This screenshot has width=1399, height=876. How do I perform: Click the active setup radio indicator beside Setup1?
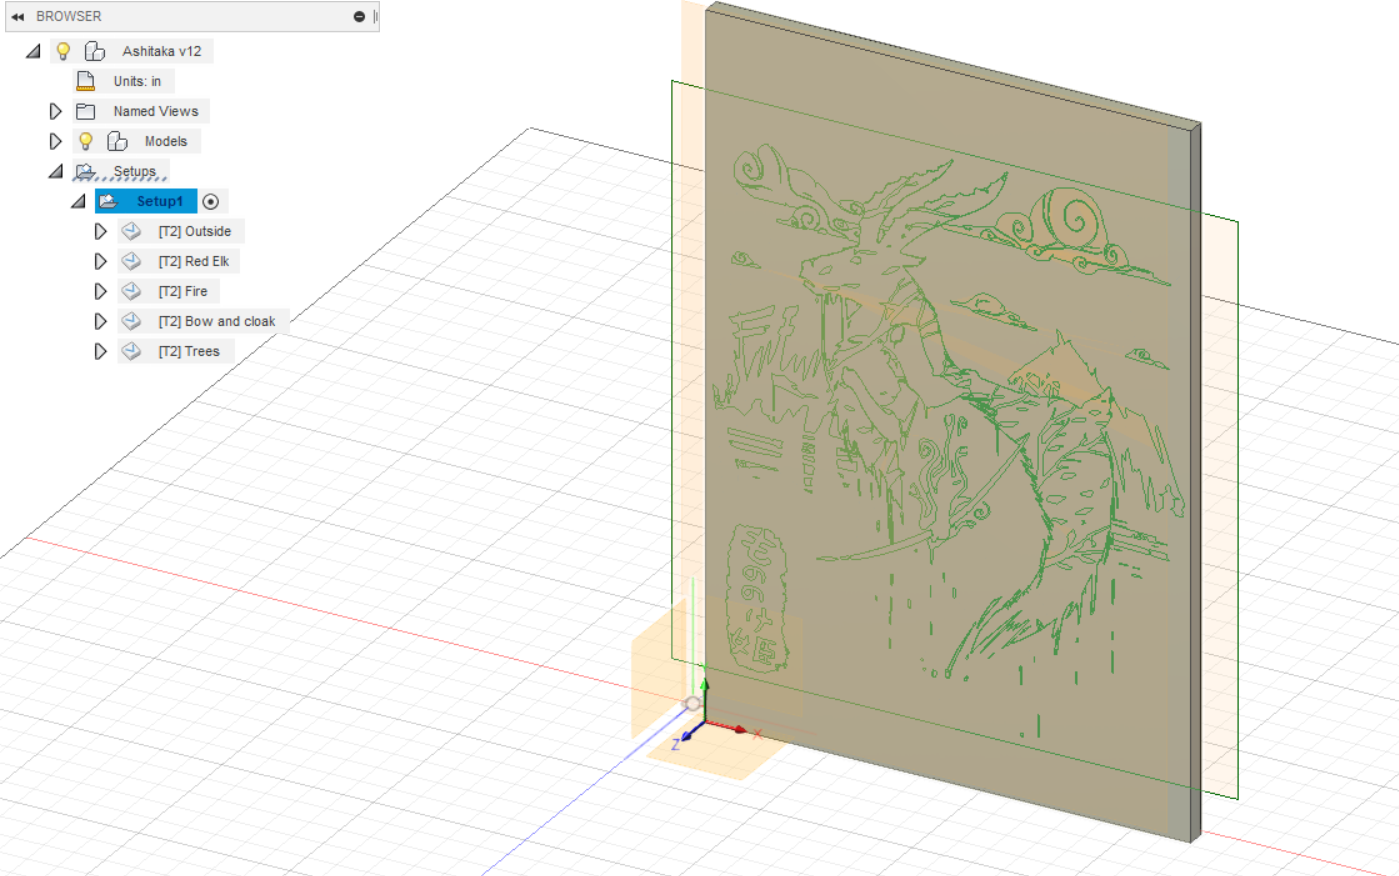point(210,201)
